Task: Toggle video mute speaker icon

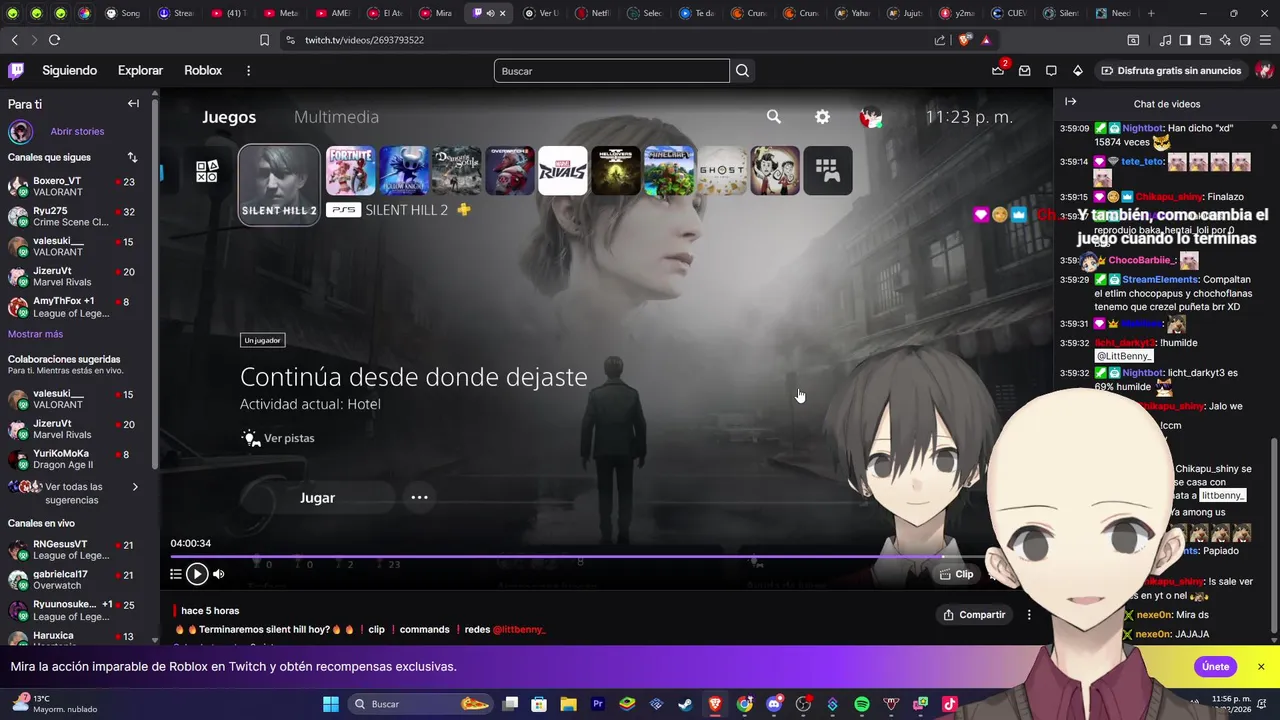Action: [x=219, y=574]
